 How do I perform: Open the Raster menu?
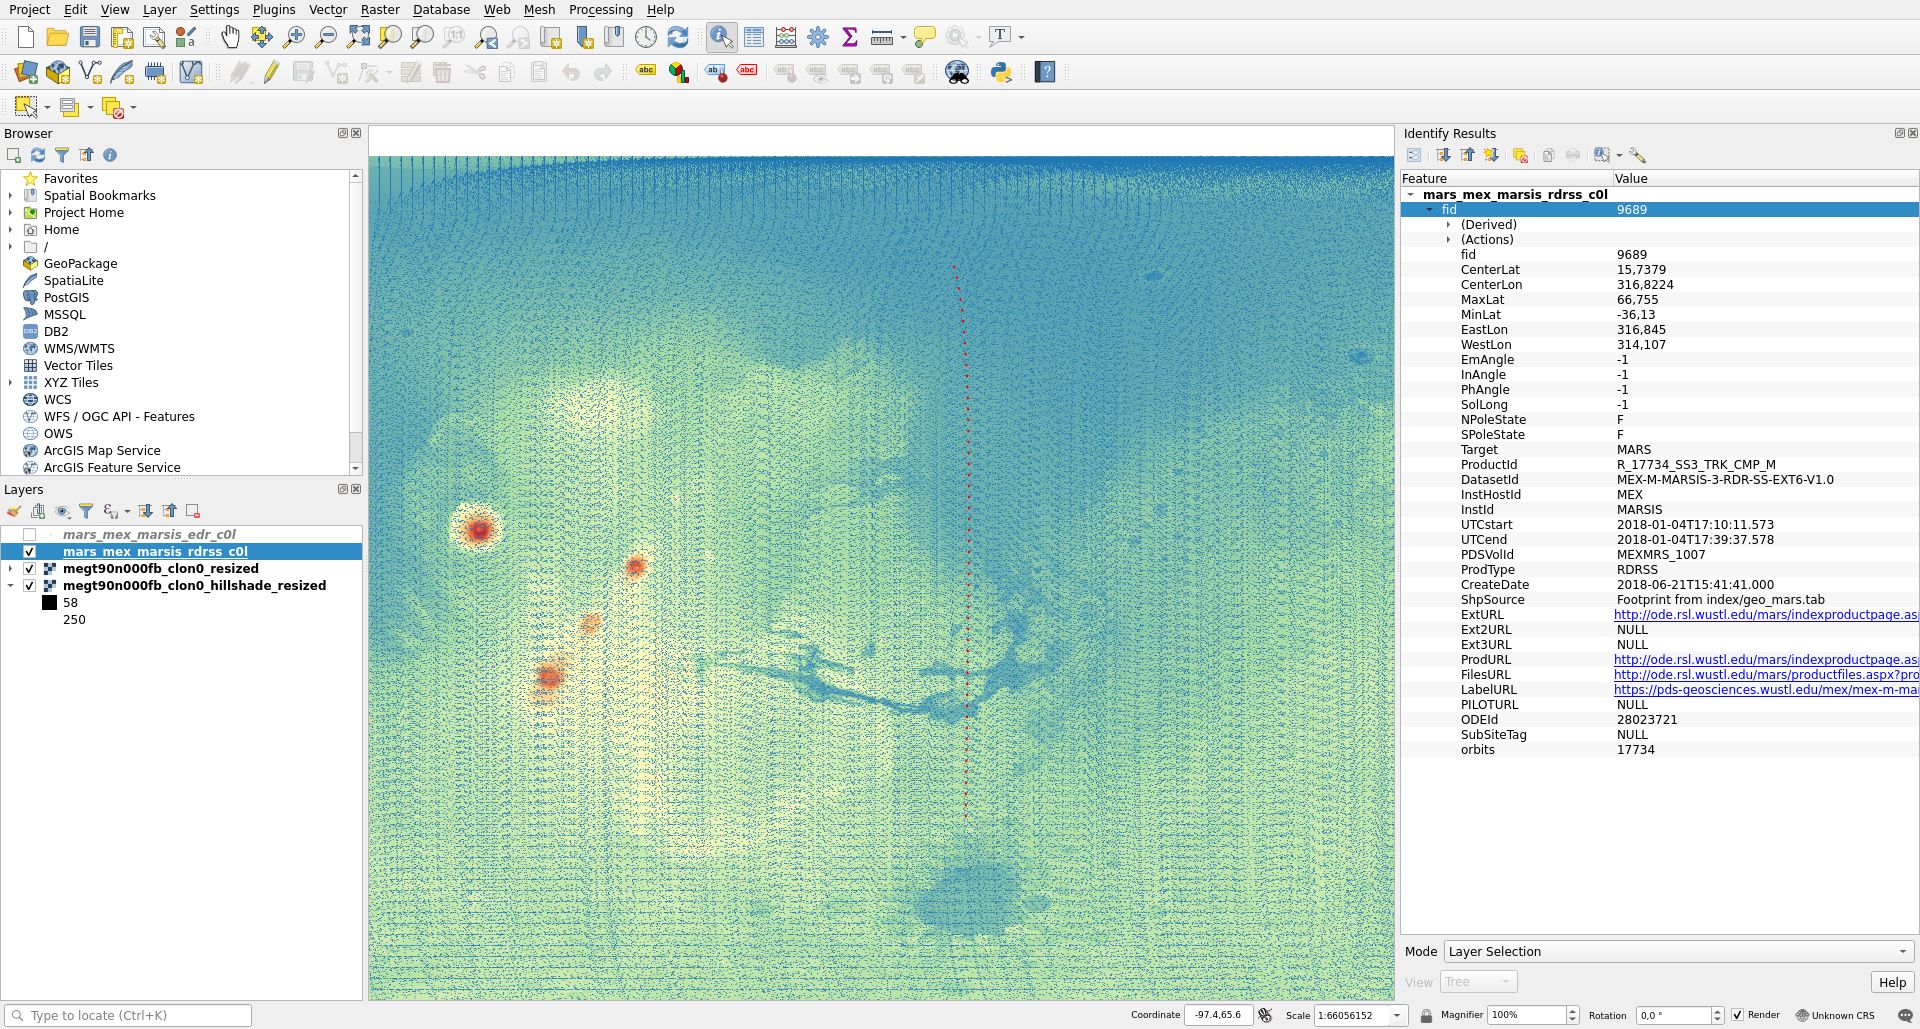380,10
